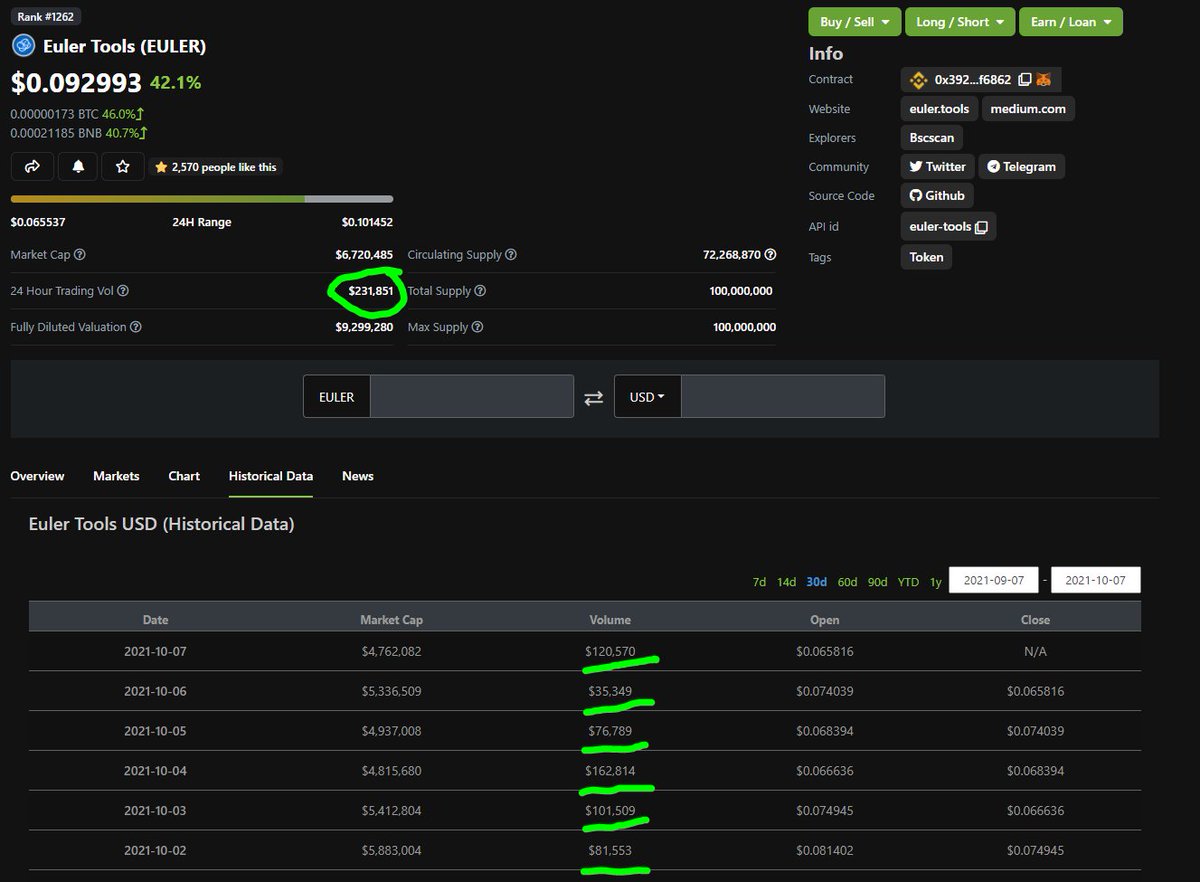
Task: Click the share arrow icon button
Action: point(32,167)
